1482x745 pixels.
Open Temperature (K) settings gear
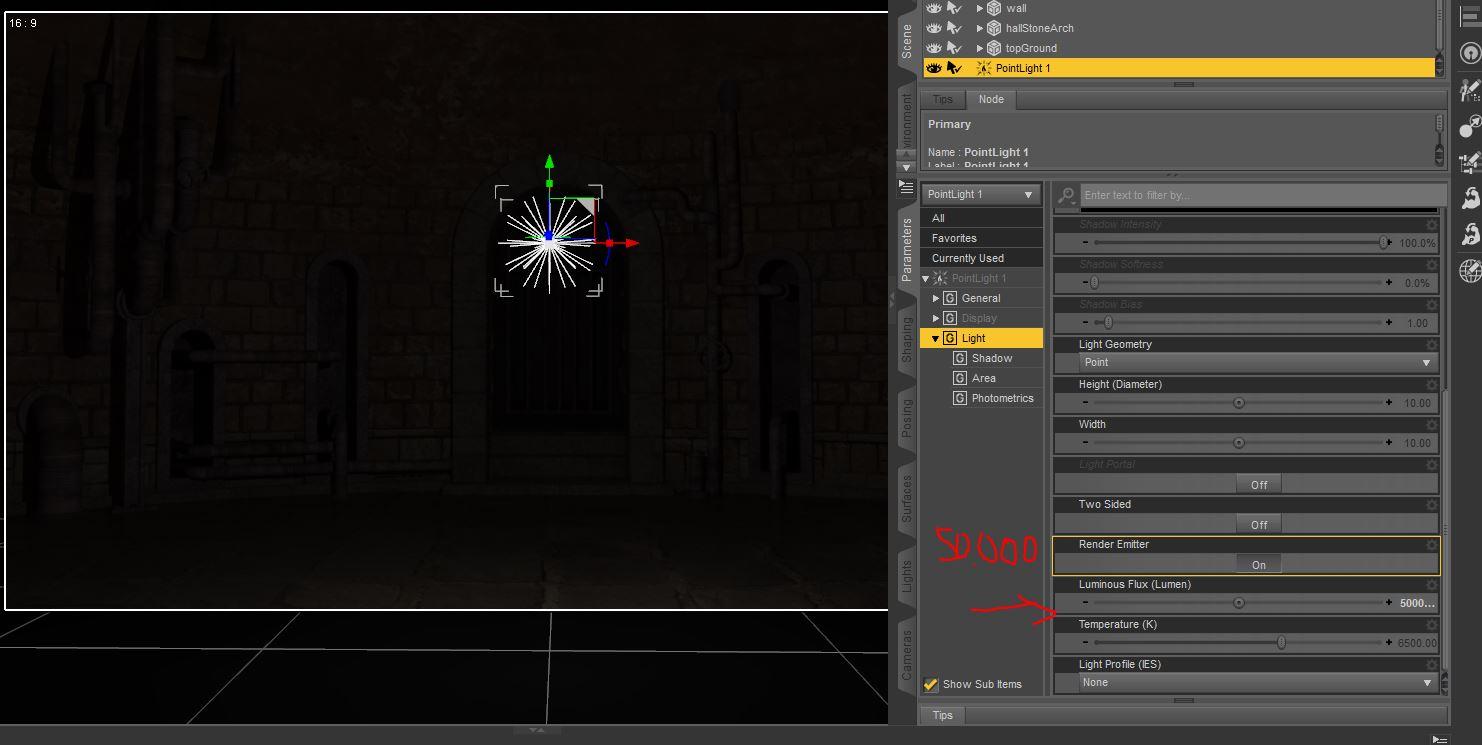(x=1432, y=625)
